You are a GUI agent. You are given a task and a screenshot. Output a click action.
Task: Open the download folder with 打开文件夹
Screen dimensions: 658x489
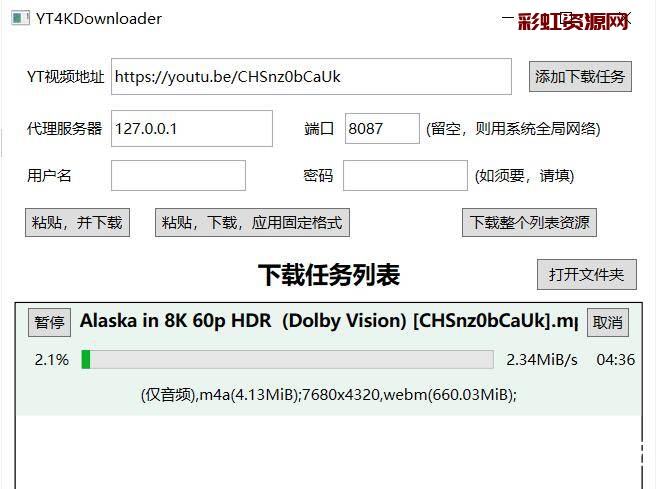tap(587, 275)
